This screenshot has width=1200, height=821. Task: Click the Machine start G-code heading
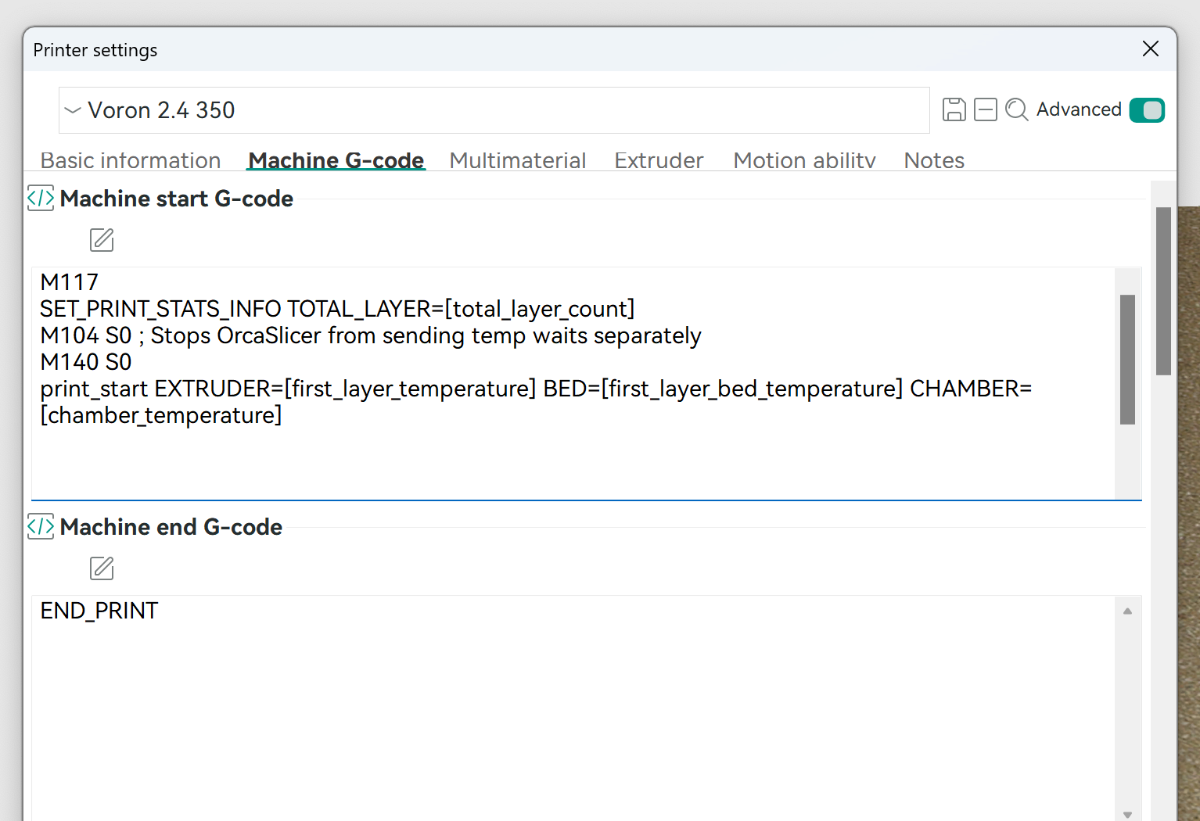[x=176, y=198]
